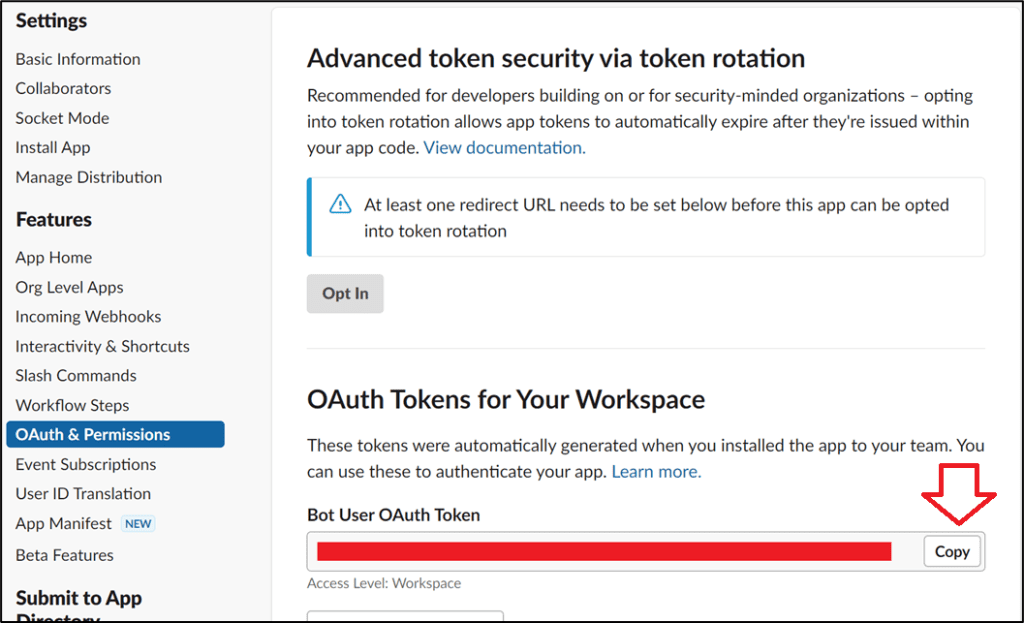Click the redirect URL warning message text
This screenshot has width=1024, height=623.
(656, 217)
